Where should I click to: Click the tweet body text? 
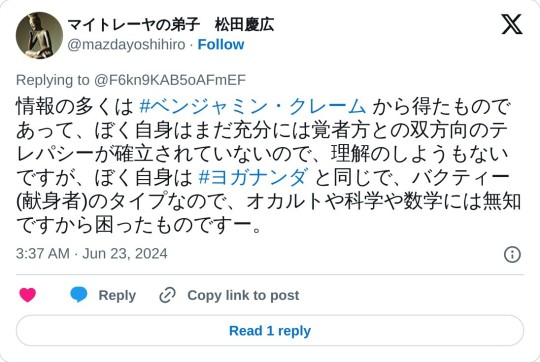point(269,166)
